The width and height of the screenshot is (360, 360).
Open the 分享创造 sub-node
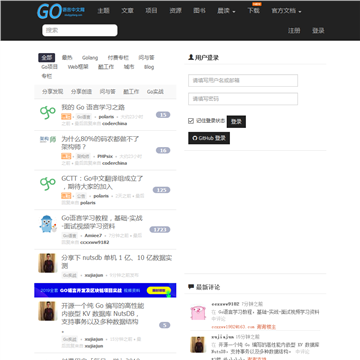(81, 92)
